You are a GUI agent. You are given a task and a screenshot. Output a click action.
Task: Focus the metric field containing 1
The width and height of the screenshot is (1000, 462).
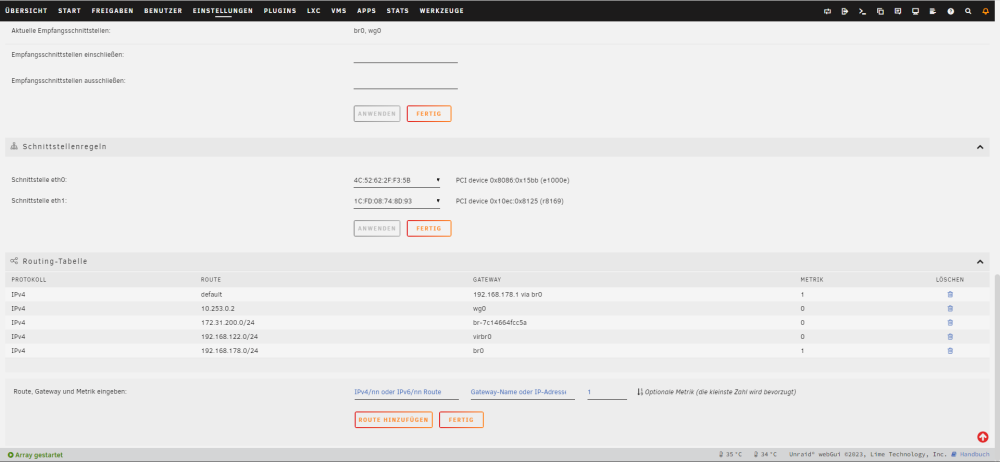[607, 392]
